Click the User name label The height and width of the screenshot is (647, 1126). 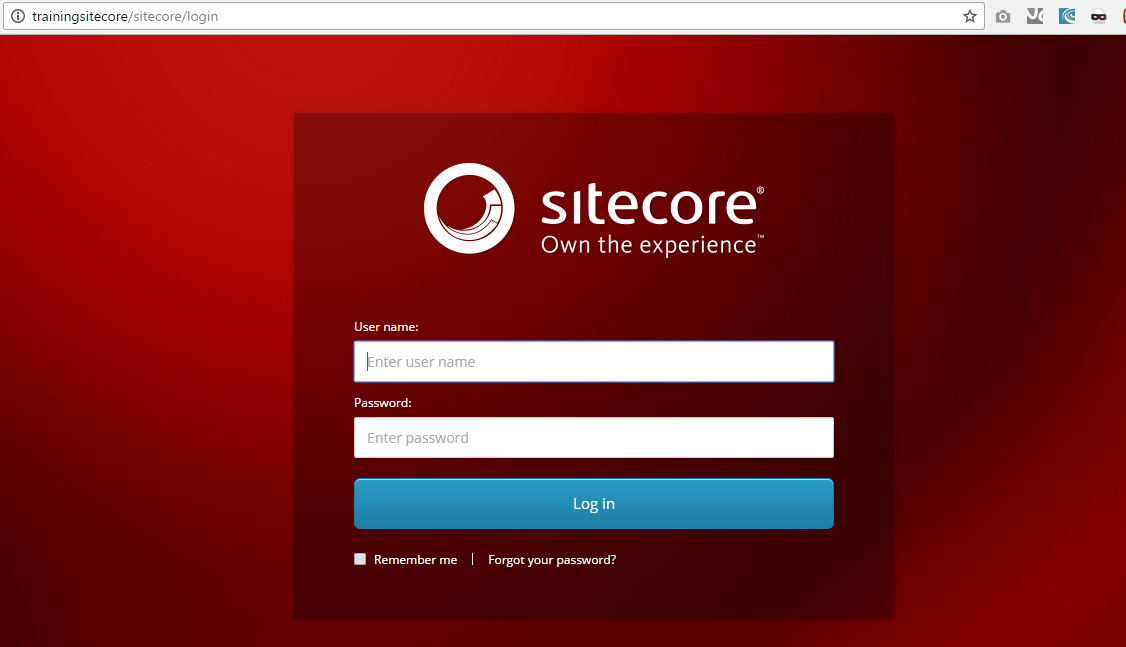(386, 327)
